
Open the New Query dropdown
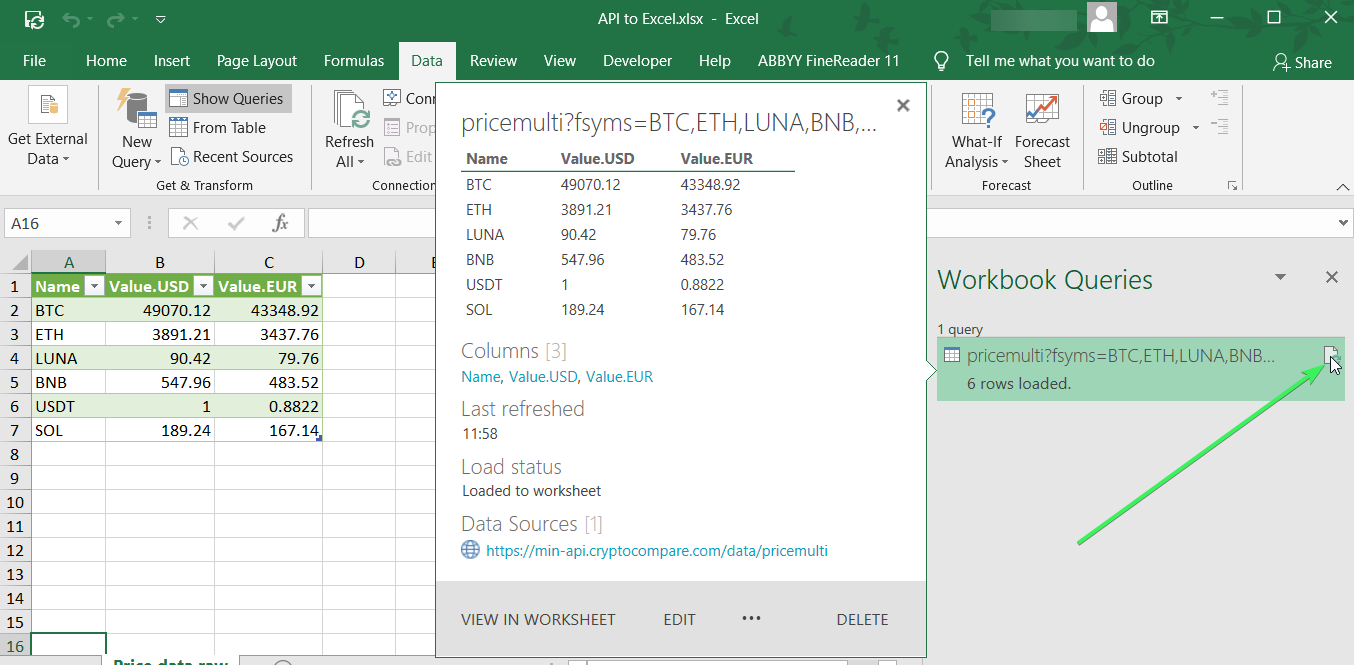pos(137,130)
